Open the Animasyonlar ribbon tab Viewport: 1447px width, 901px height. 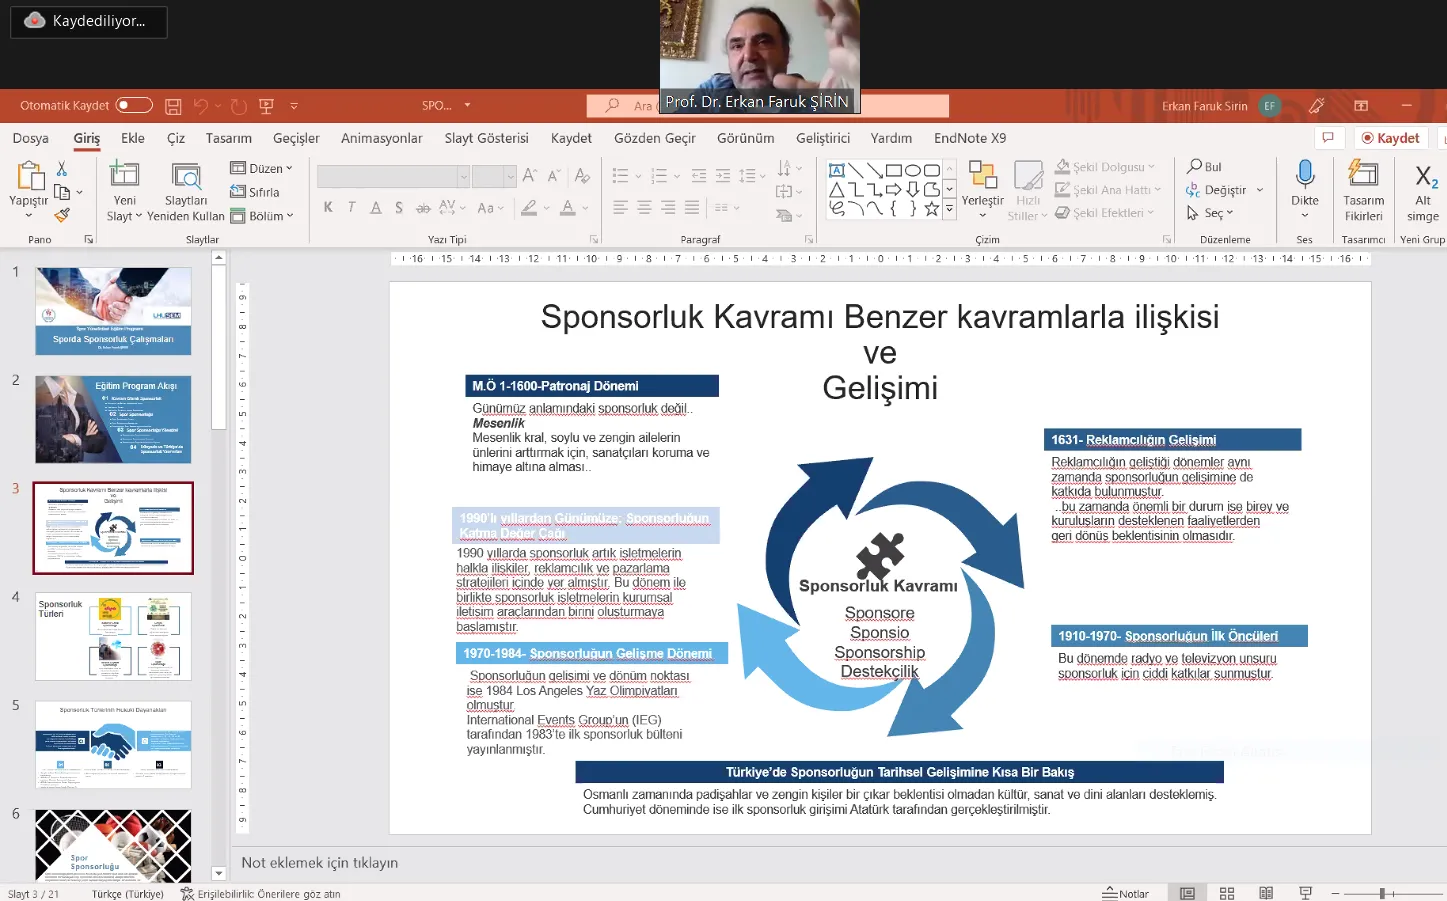[381, 138]
